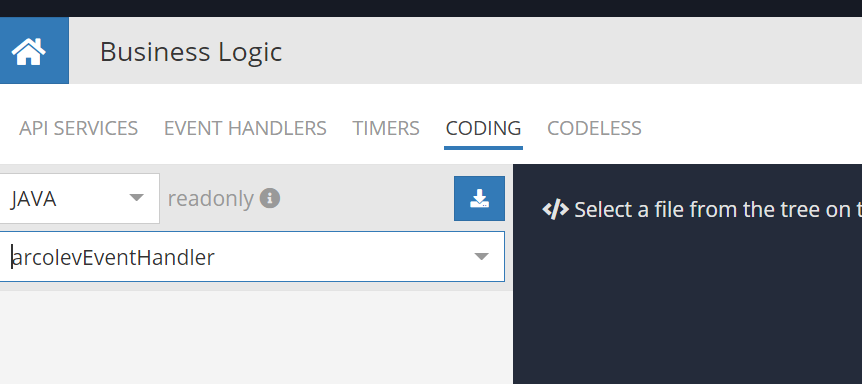
Task: Switch to the CODELESS tab
Action: 594,128
